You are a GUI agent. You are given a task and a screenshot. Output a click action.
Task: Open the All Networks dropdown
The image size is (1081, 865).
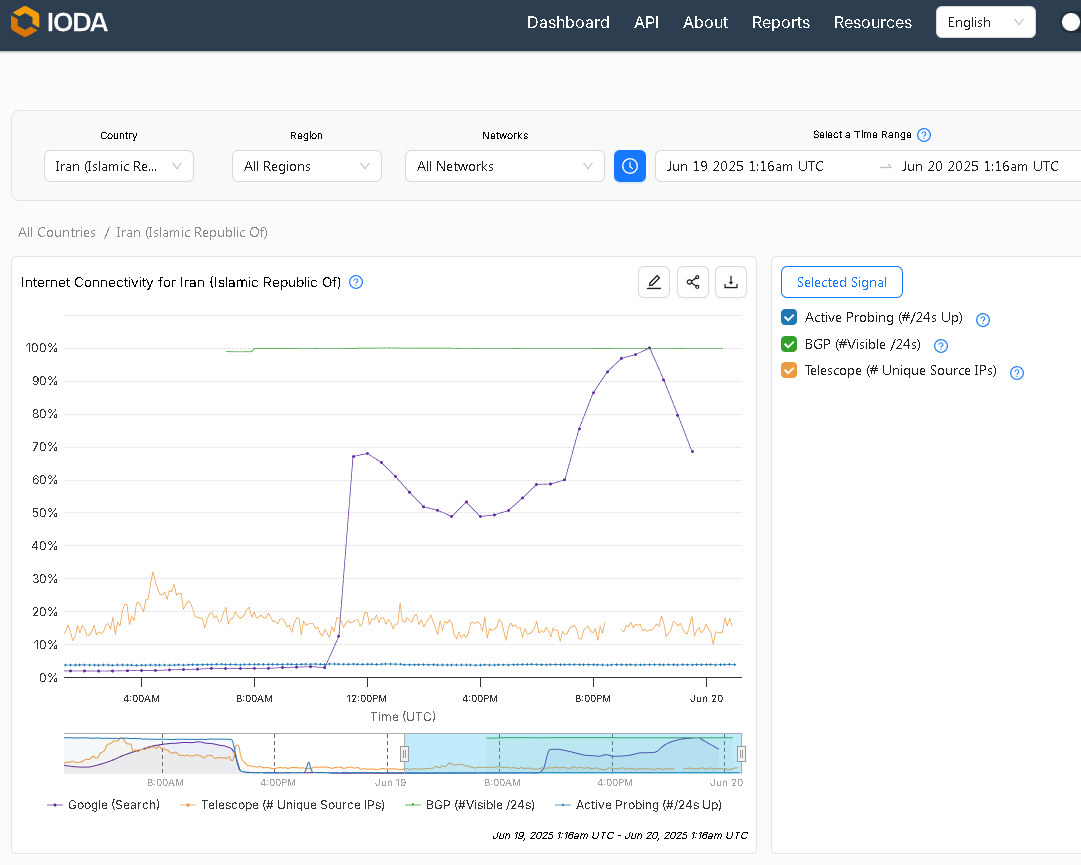[505, 166]
